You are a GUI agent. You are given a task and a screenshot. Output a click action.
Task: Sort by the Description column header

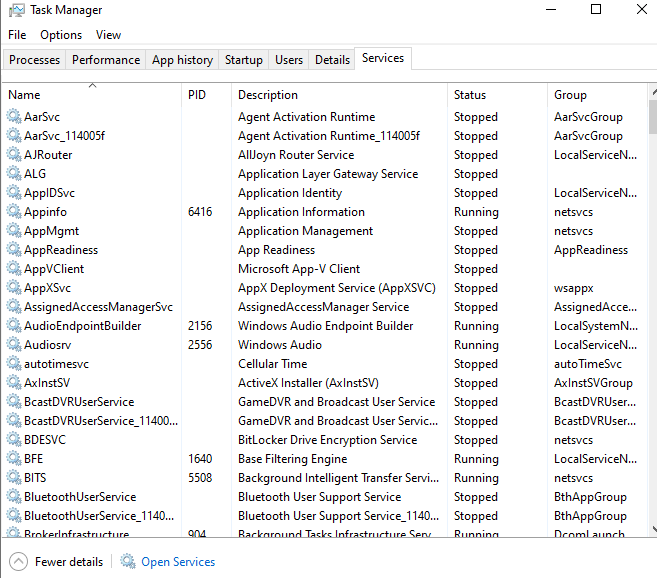coord(339,95)
